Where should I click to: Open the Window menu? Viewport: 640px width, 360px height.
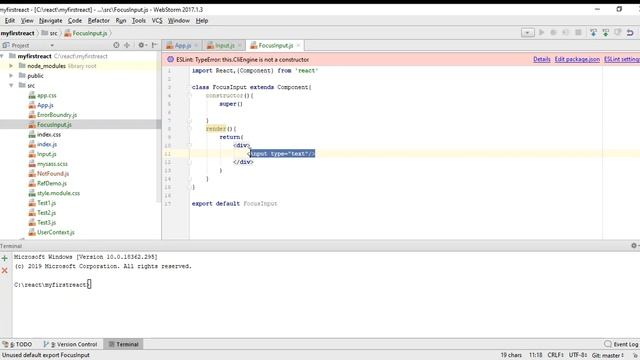click(179, 20)
